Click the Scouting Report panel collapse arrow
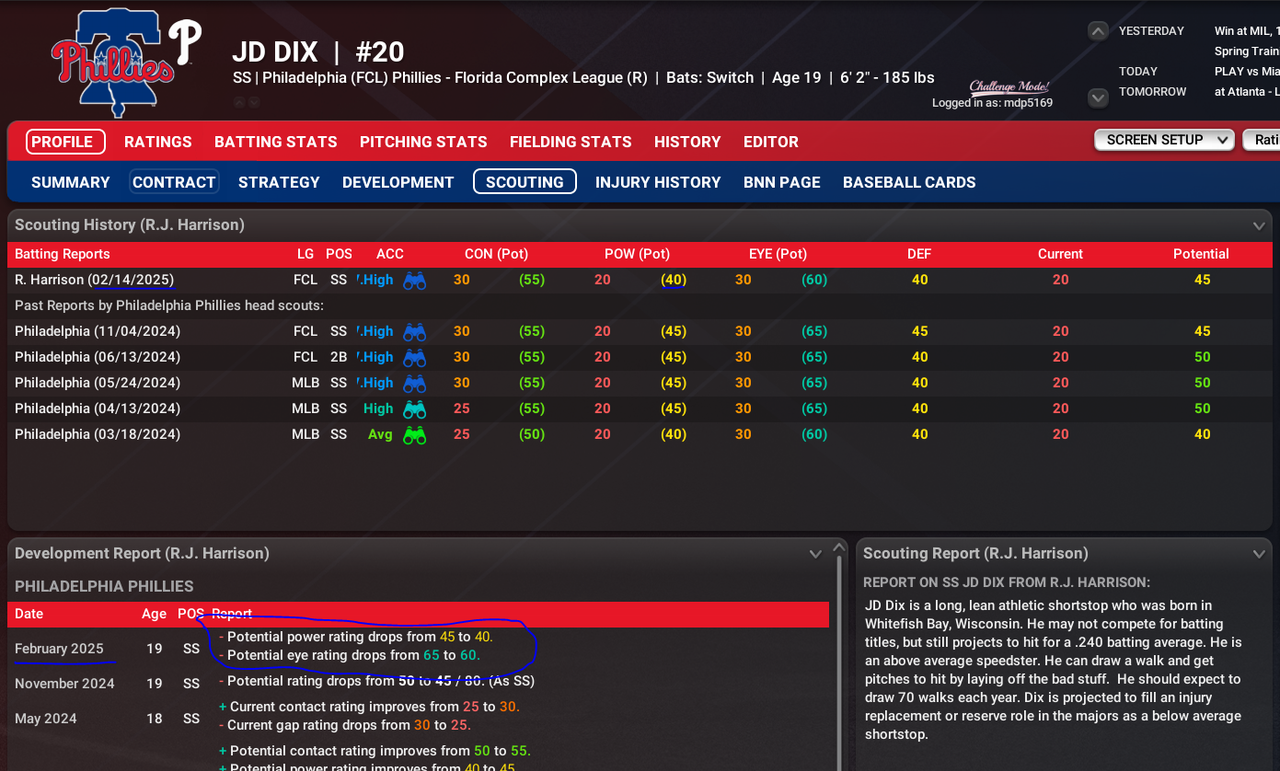Viewport: 1280px width, 771px height. 1258,553
